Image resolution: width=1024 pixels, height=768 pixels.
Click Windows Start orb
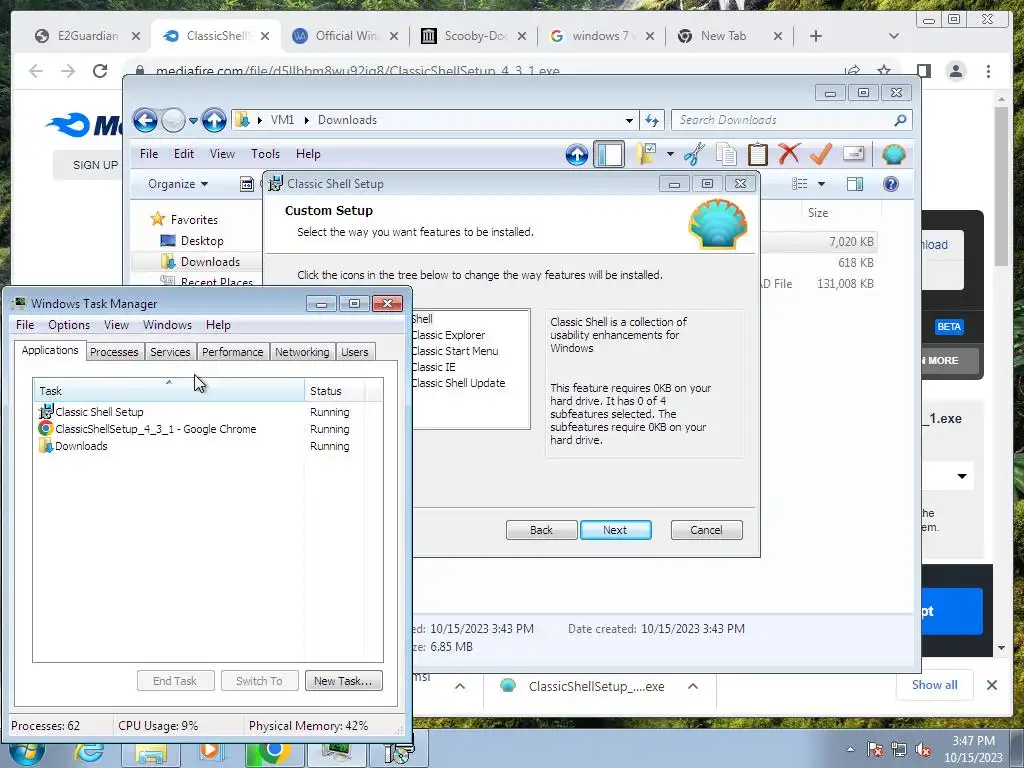click(x=26, y=753)
